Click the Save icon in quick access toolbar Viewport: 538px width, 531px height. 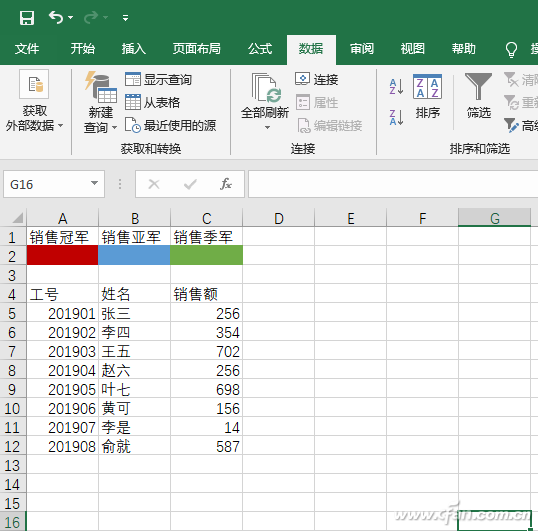tap(27, 17)
